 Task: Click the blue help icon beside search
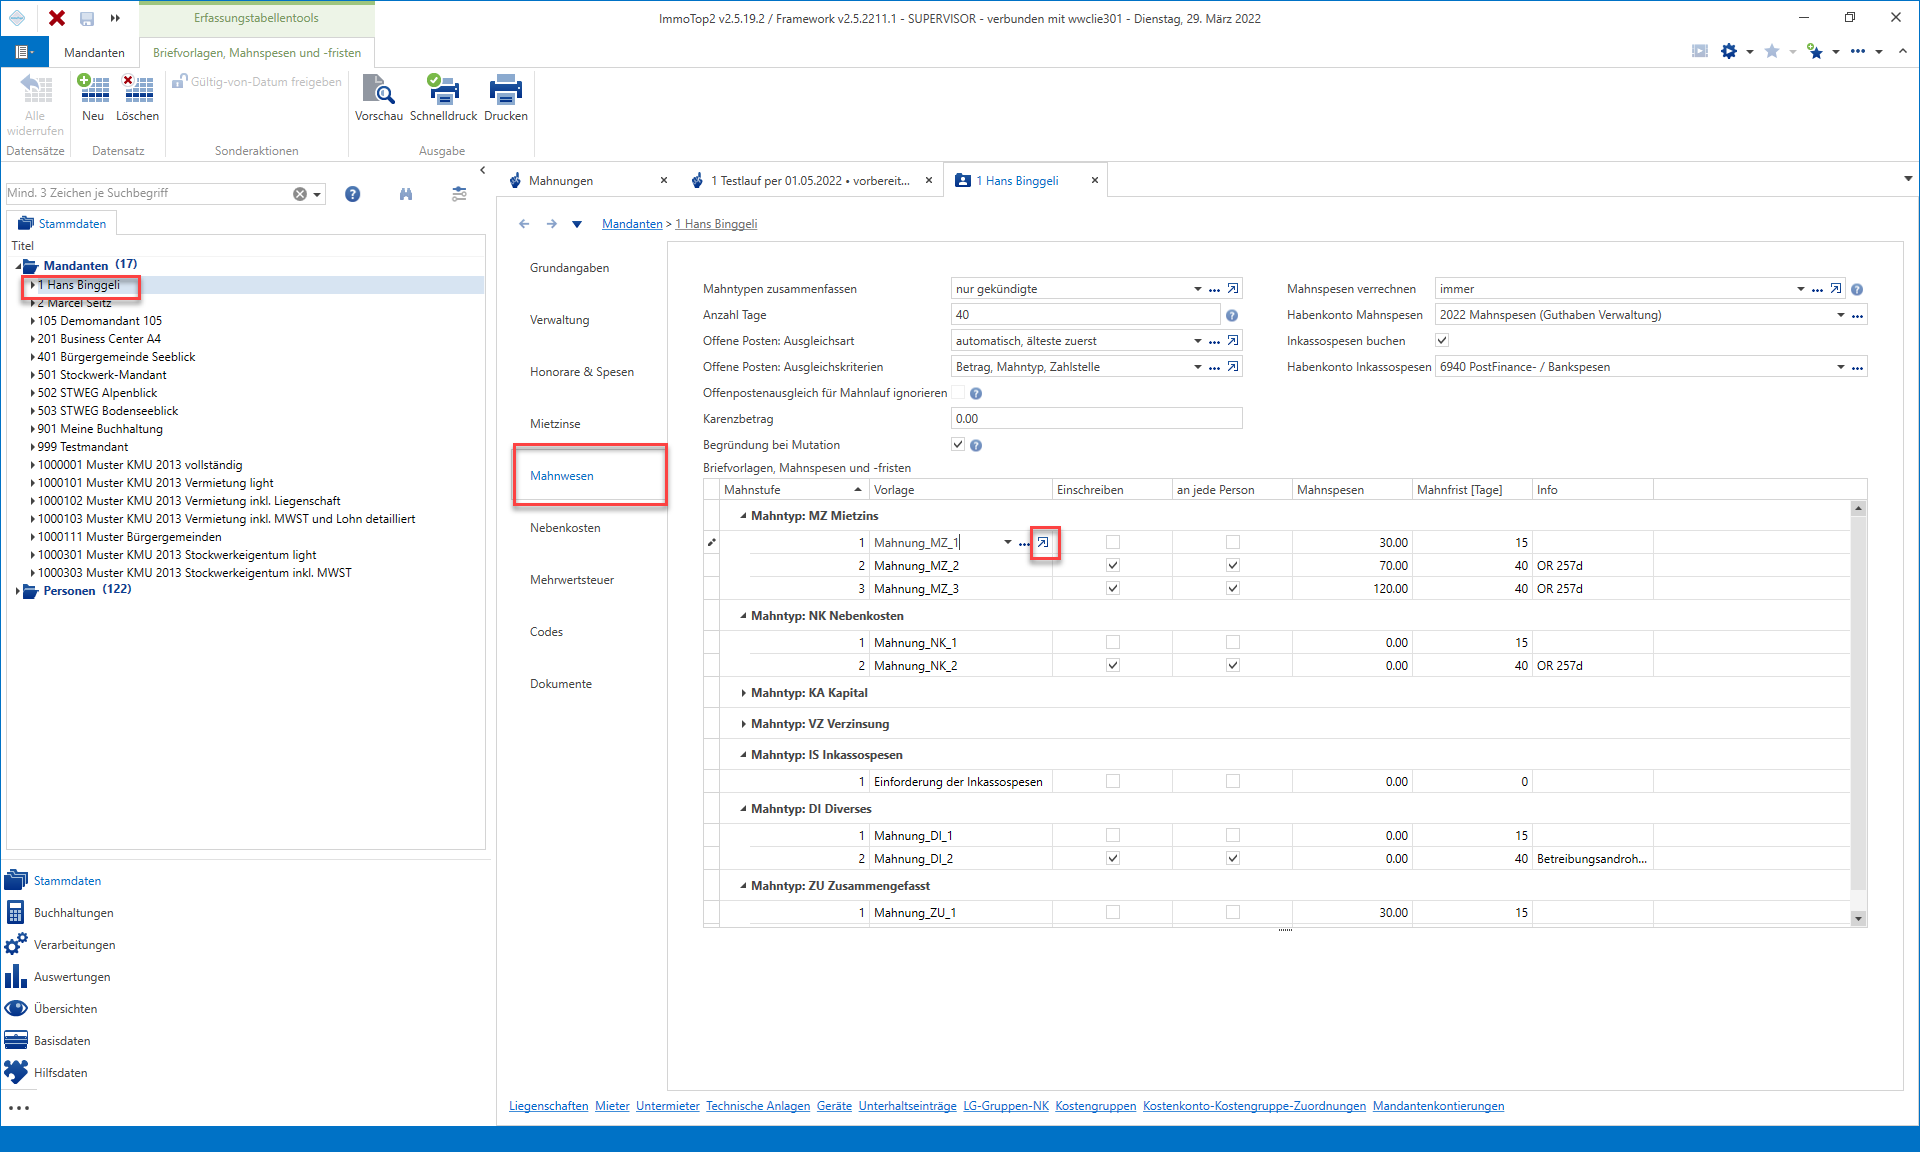tap(352, 194)
